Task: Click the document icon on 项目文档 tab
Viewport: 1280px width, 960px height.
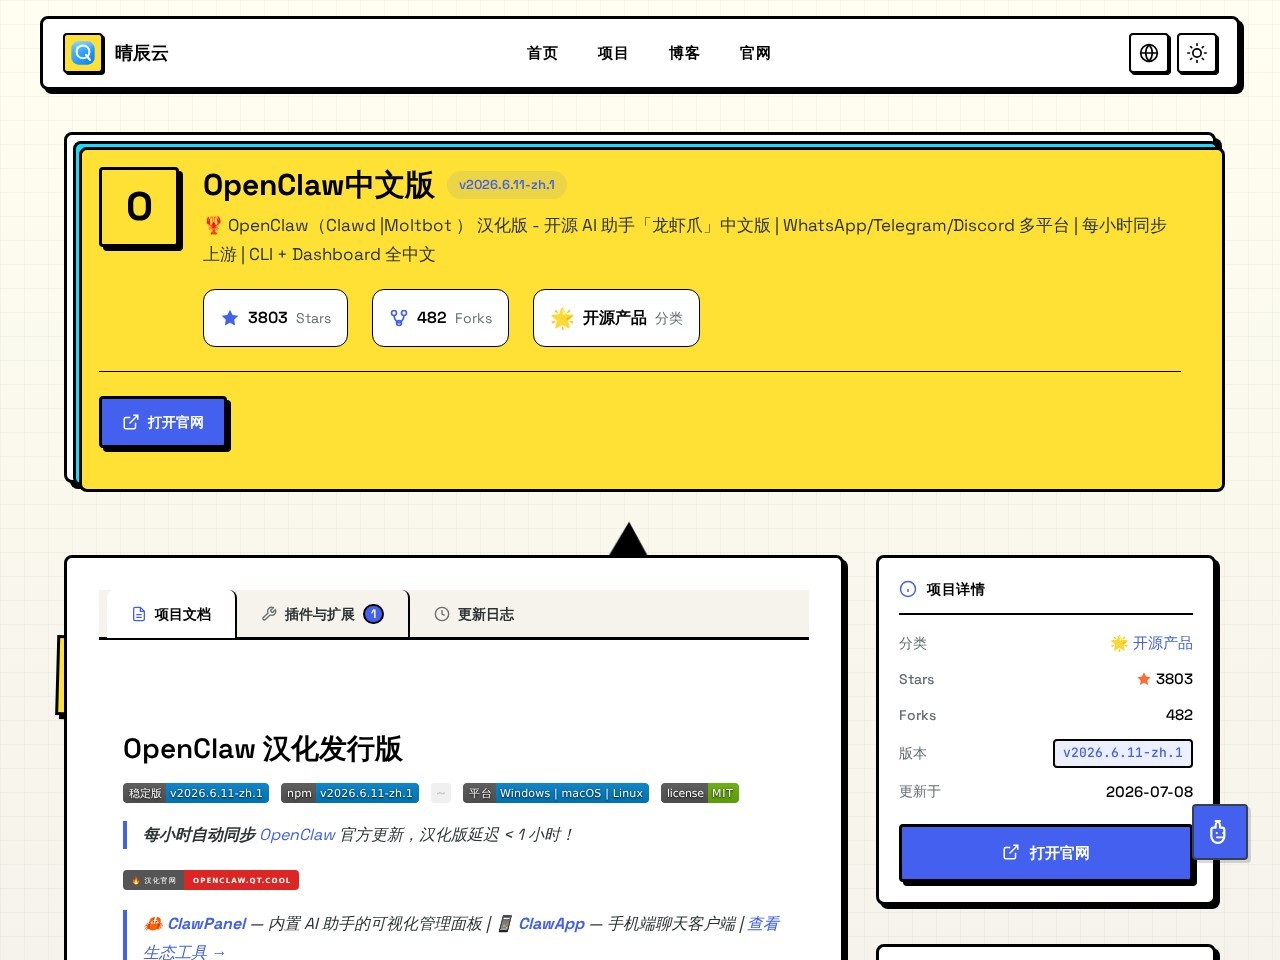Action: point(139,614)
